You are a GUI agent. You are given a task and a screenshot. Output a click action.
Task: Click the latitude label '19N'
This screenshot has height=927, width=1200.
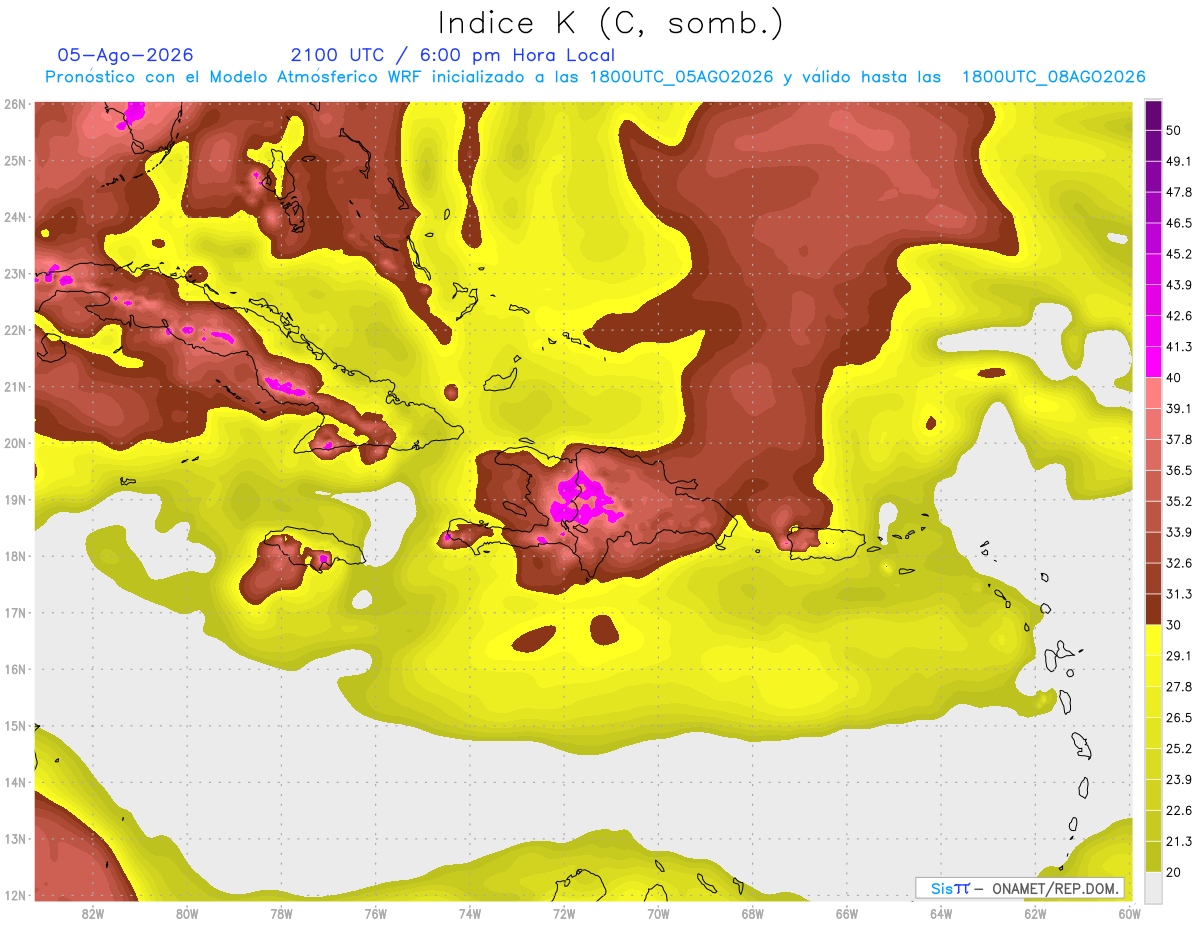15,500
